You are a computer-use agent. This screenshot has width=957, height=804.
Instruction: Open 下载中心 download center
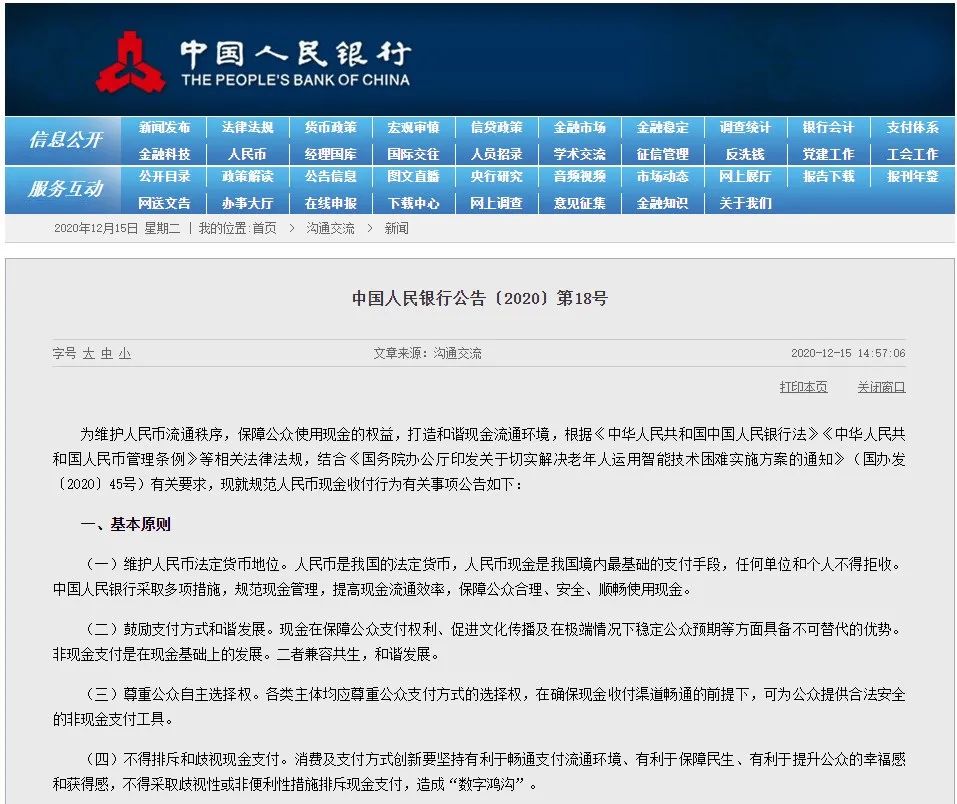coord(413,203)
